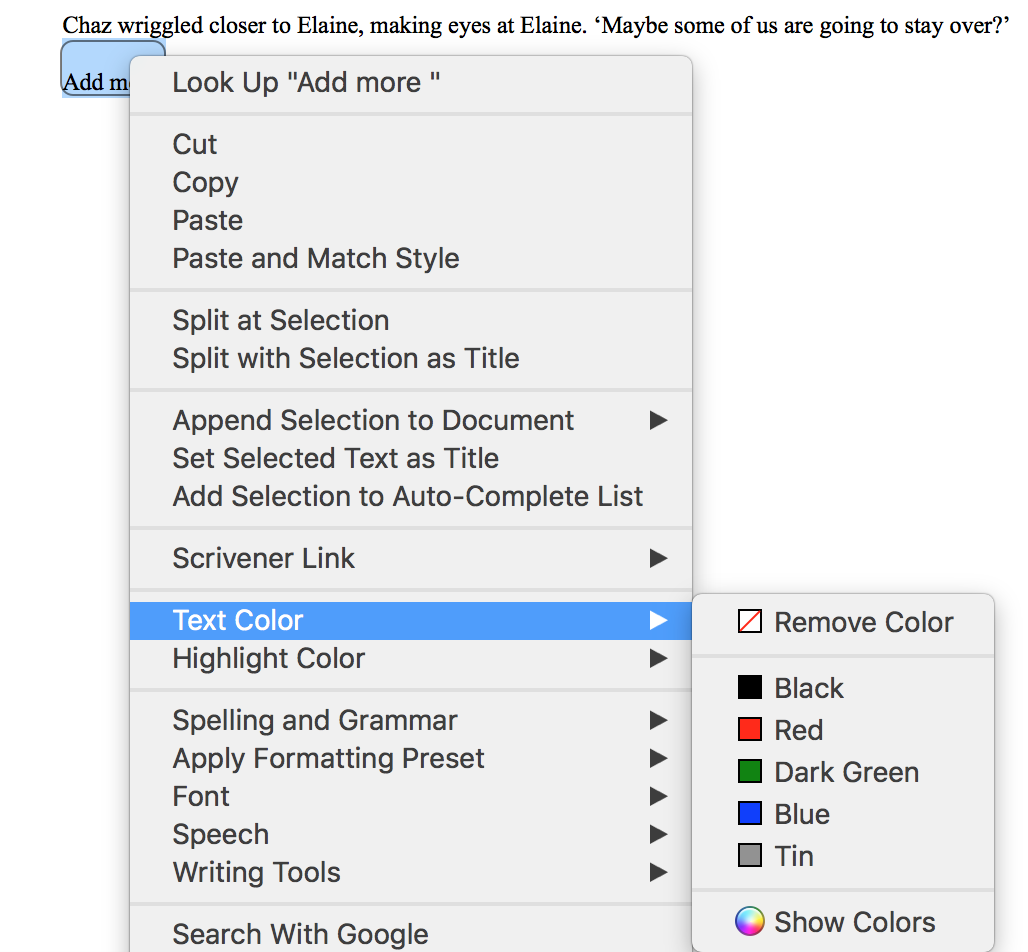Click the selected "Add m" text in editor
Image resolution: width=1028 pixels, height=952 pixels.
pyautogui.click(x=96, y=83)
